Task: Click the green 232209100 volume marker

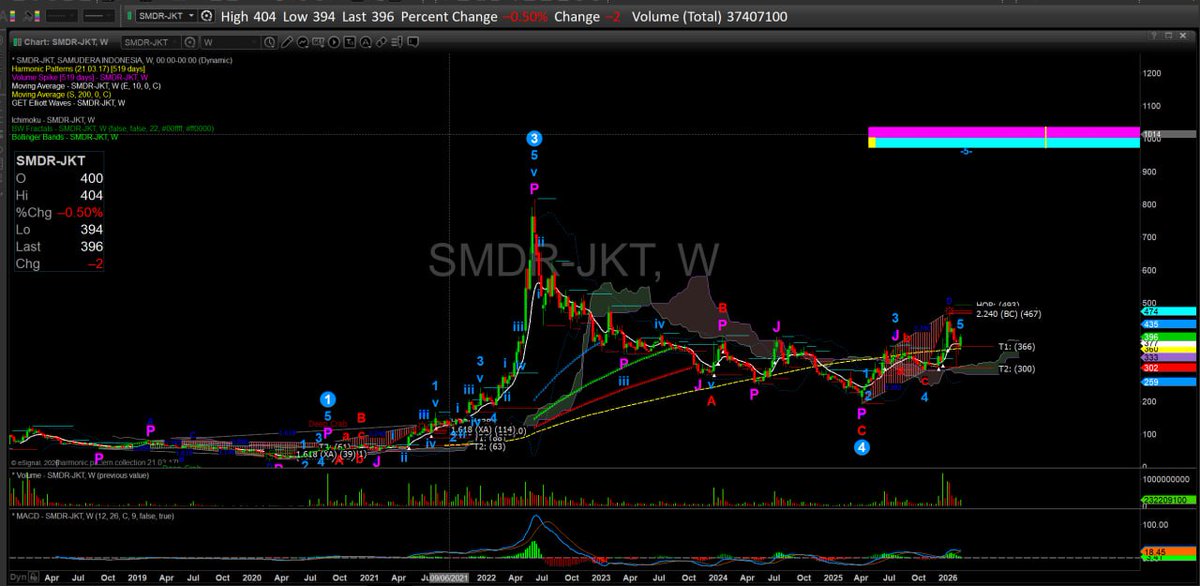Action: [x=1168, y=500]
